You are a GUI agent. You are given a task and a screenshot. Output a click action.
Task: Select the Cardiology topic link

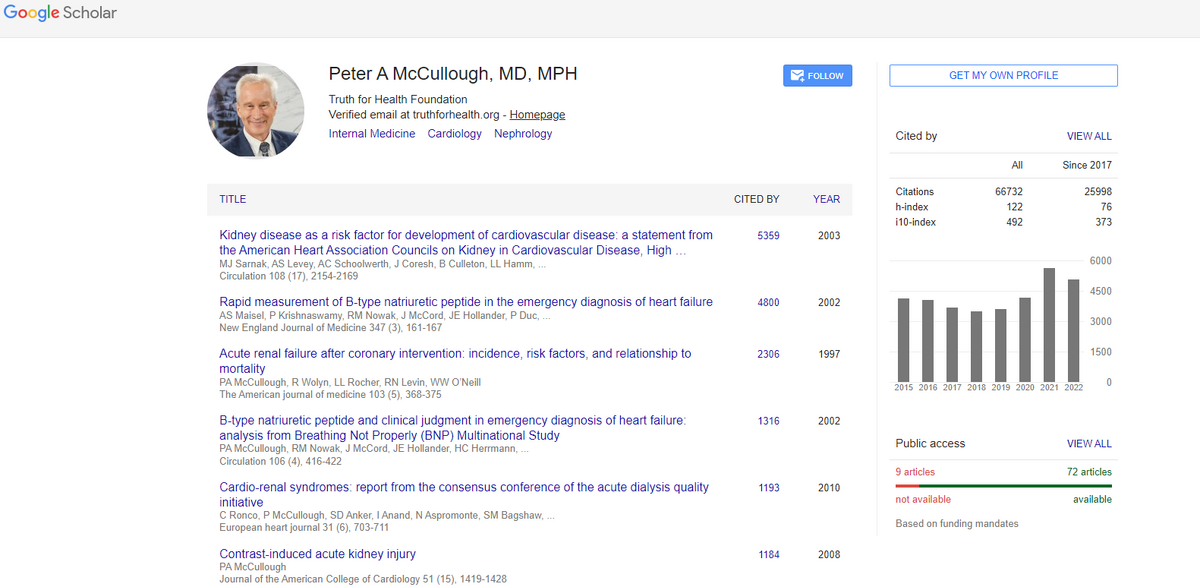click(454, 133)
